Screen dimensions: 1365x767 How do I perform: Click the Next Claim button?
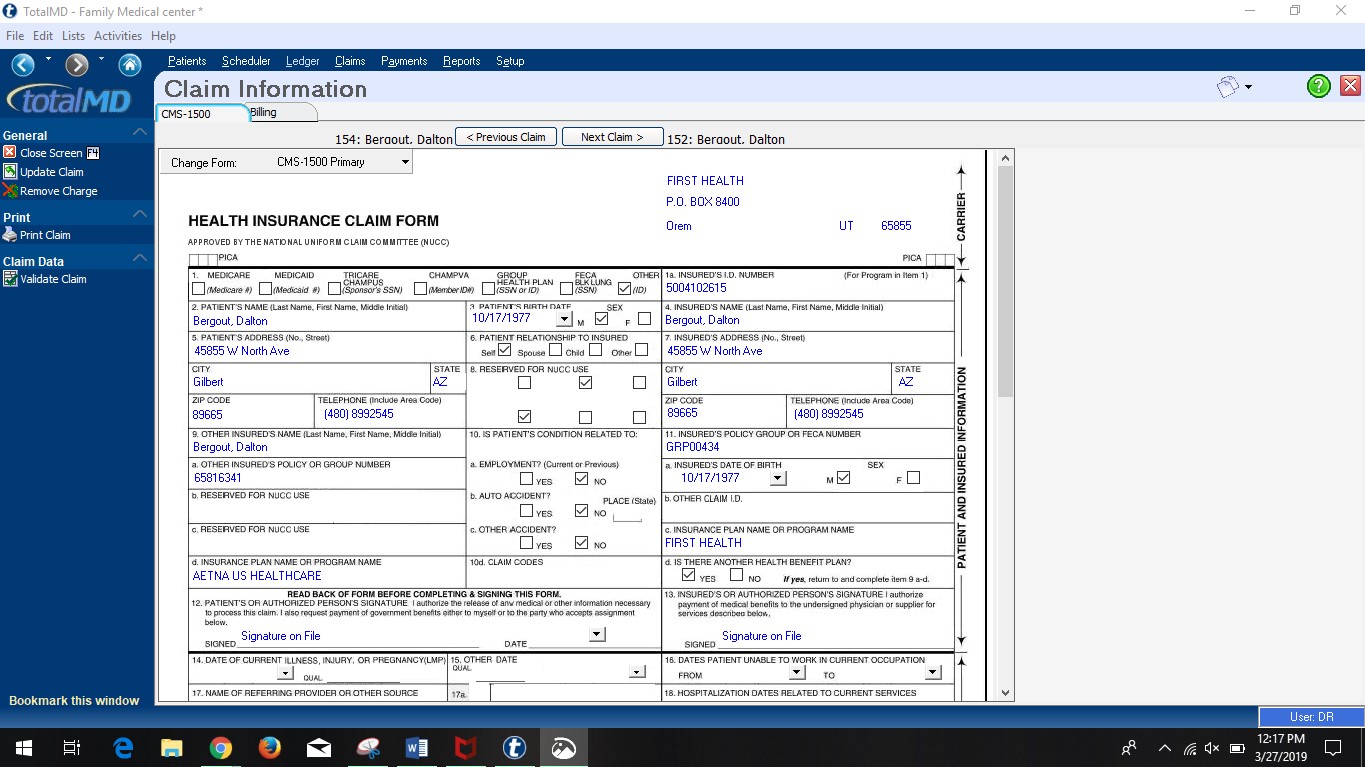coord(613,137)
